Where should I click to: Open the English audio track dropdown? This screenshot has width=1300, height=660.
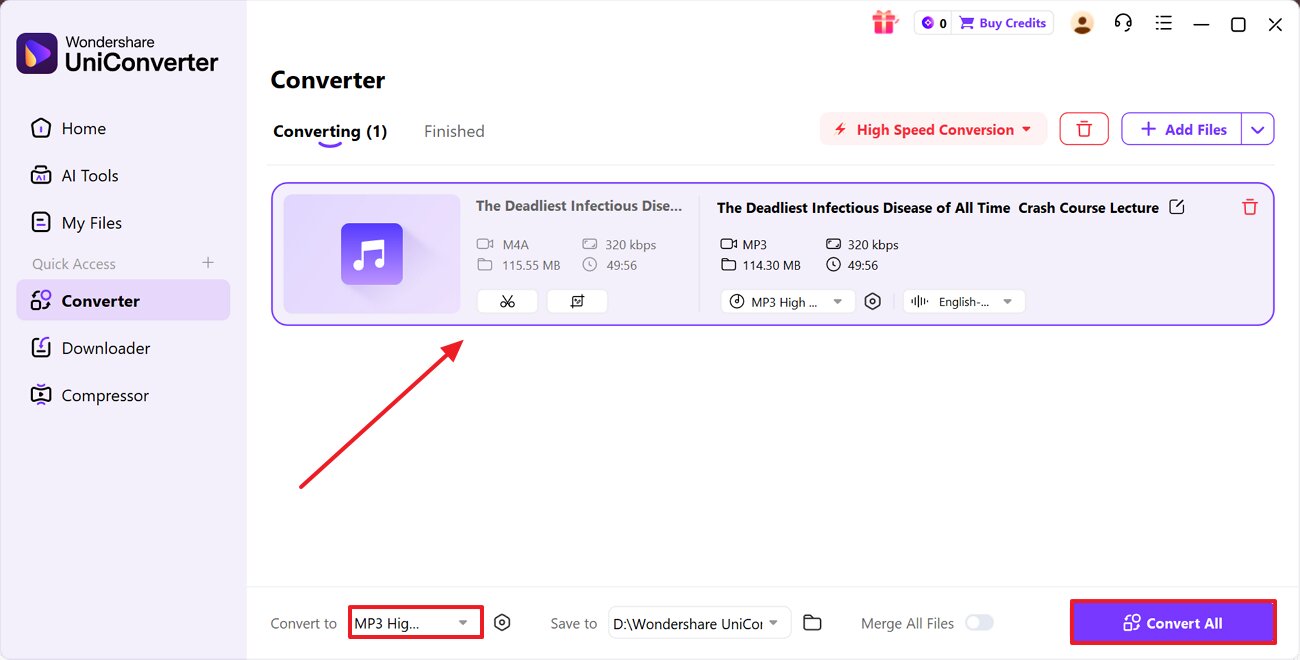(964, 301)
